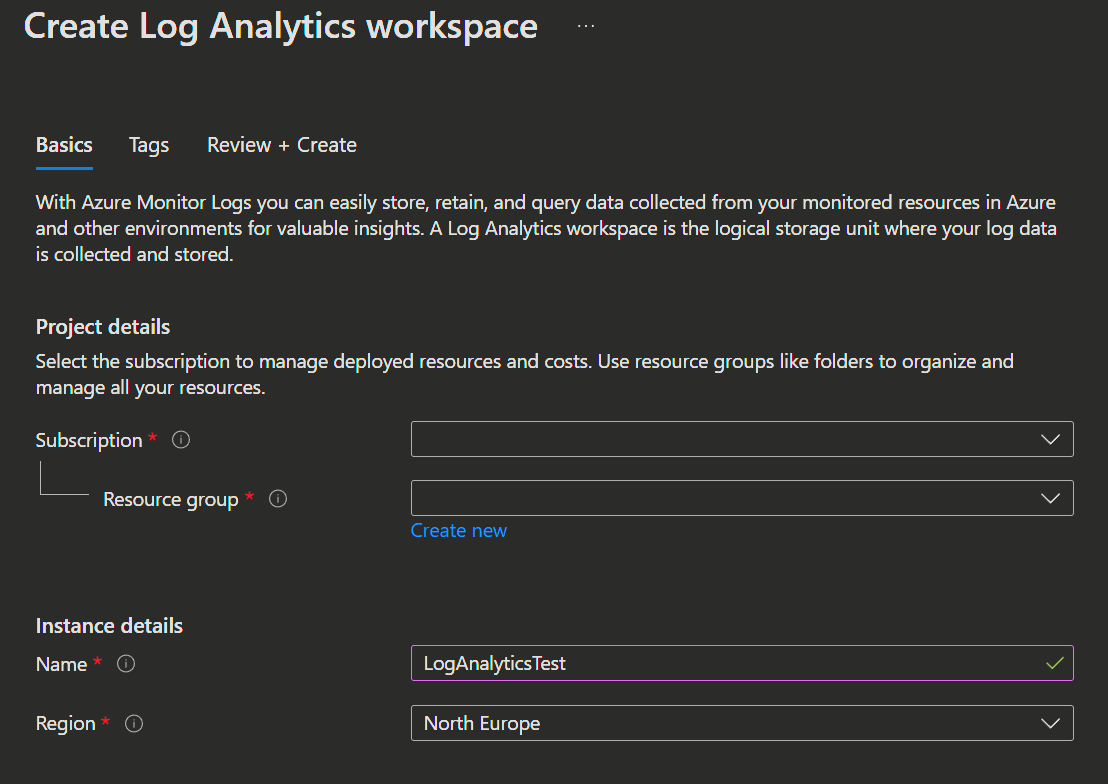Image resolution: width=1108 pixels, height=784 pixels.
Task: Click the Instance details heading
Action: (110, 626)
